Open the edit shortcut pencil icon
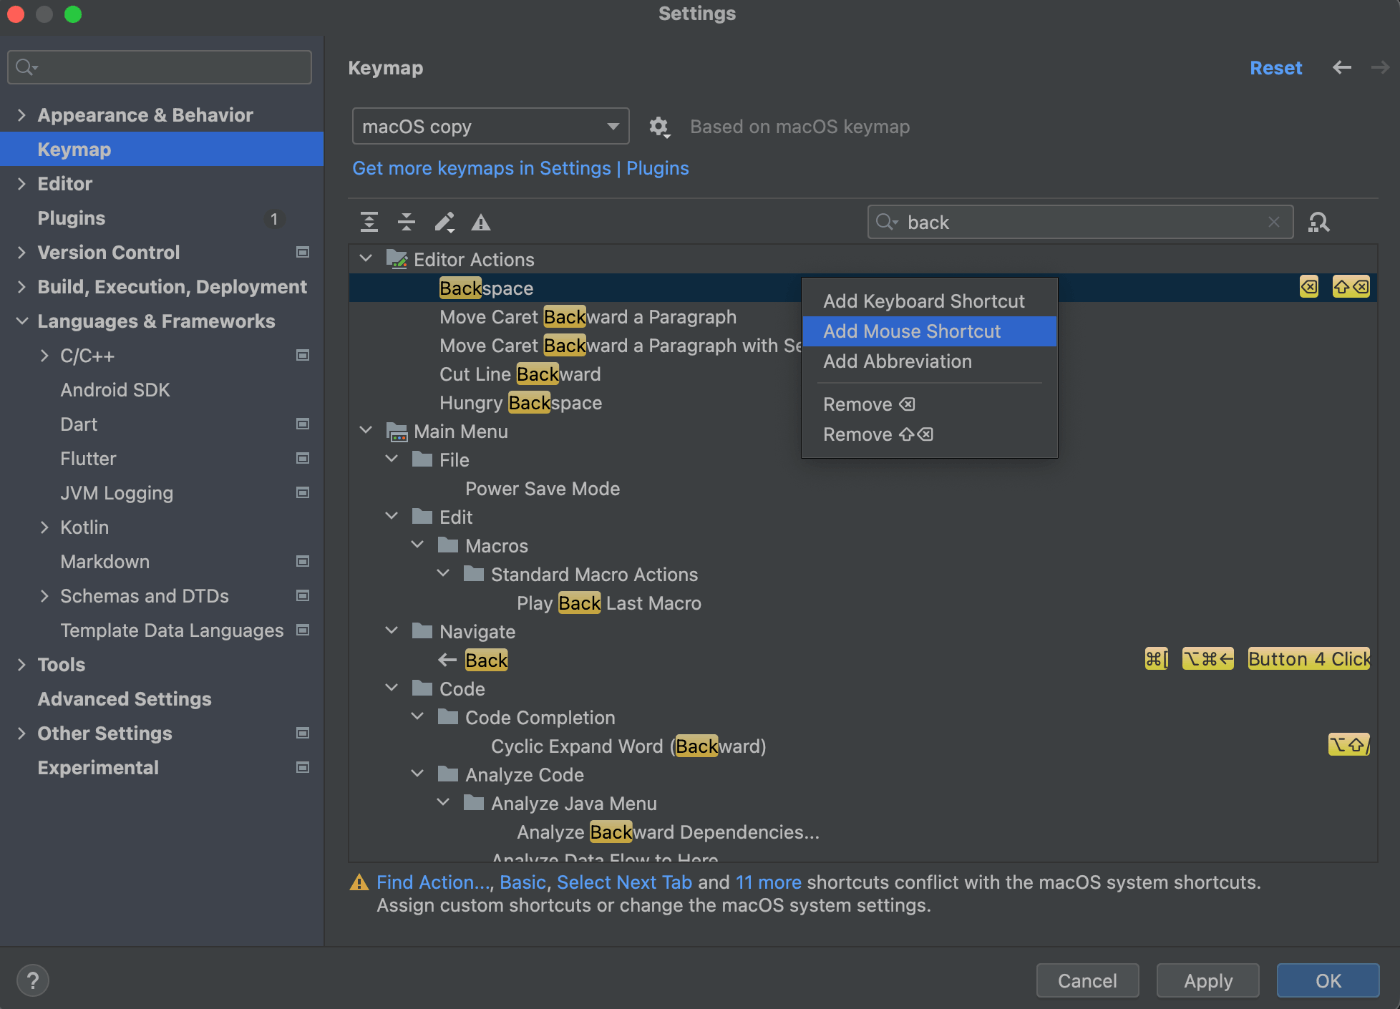 coord(445,222)
